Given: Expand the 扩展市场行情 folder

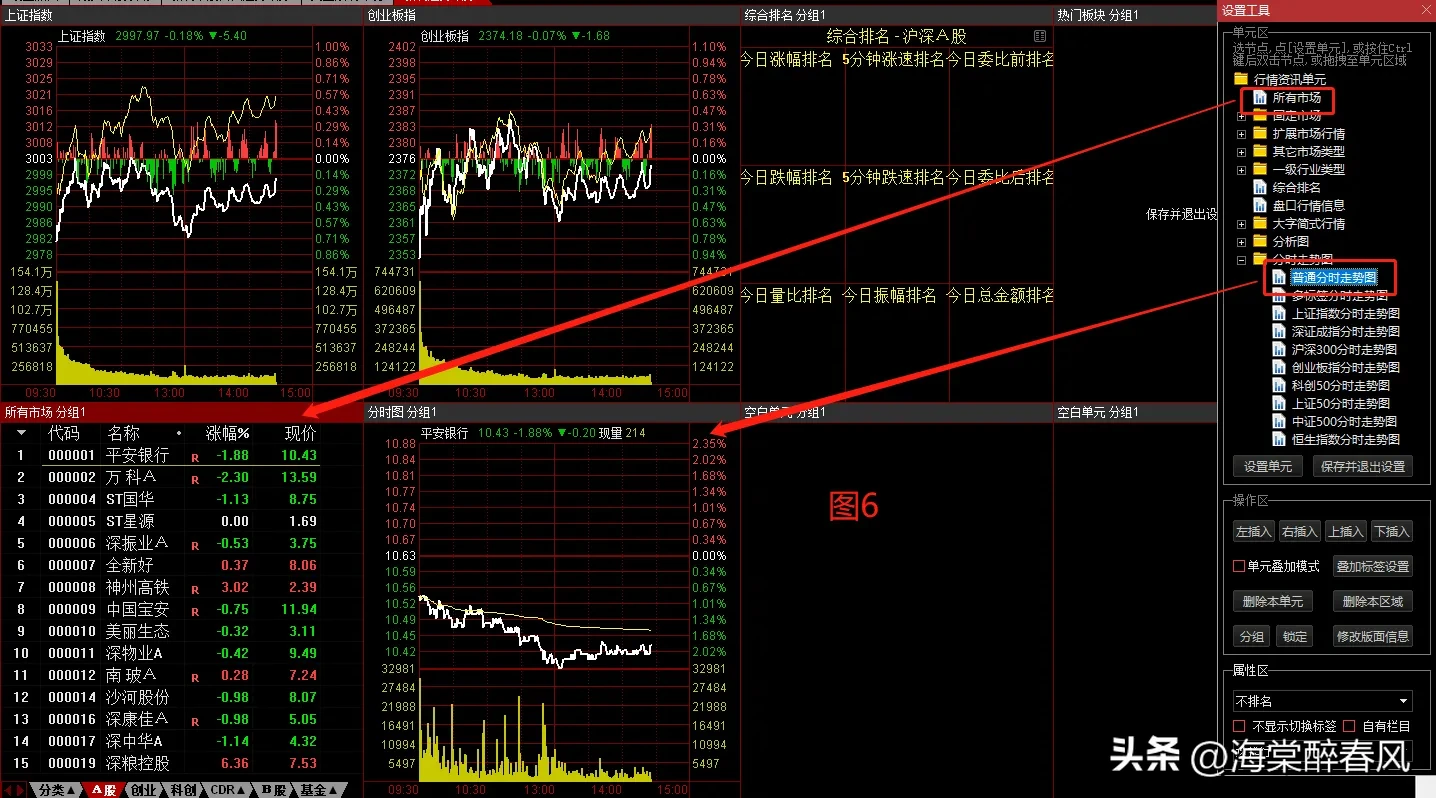Looking at the screenshot, I should (1242, 134).
